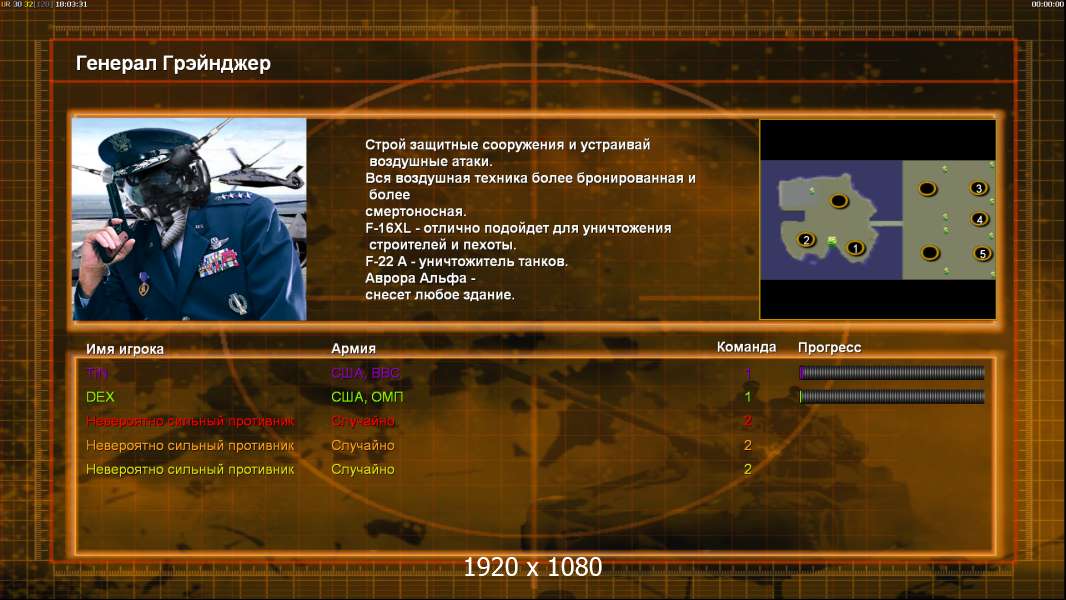The height and width of the screenshot is (600, 1066).
Task: Click team number 2 in the orange row
Action: pyautogui.click(x=748, y=445)
